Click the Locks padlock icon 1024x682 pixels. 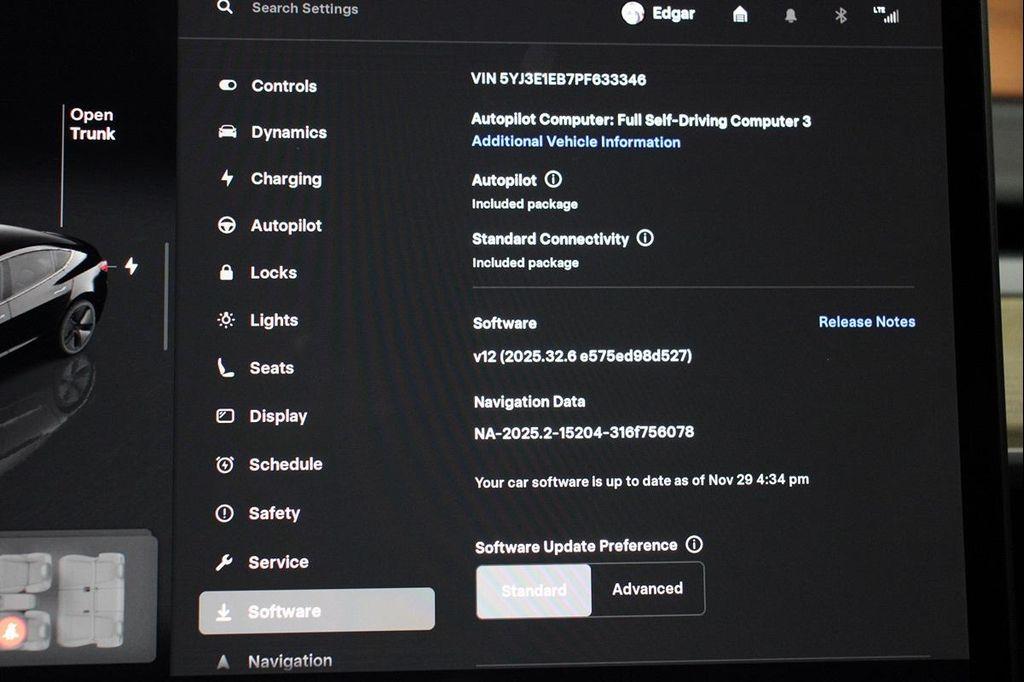(x=226, y=273)
